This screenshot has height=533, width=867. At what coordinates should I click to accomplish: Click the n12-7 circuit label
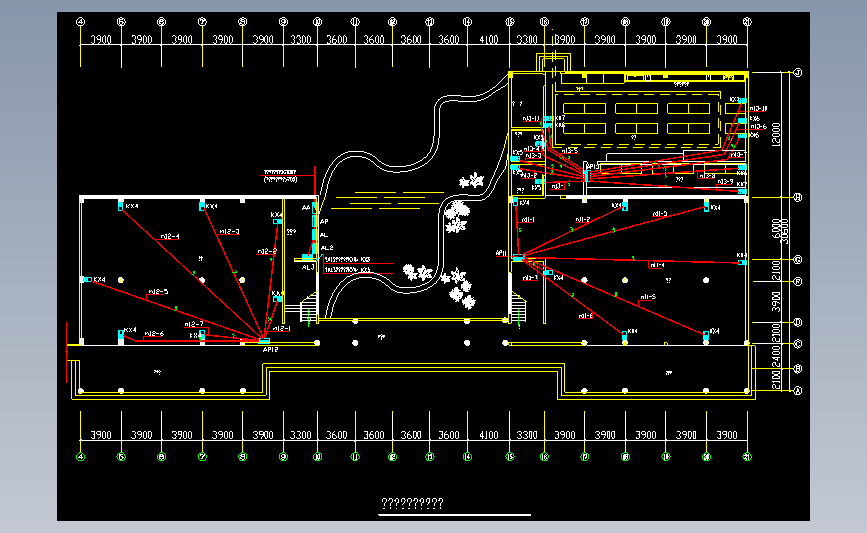194,324
